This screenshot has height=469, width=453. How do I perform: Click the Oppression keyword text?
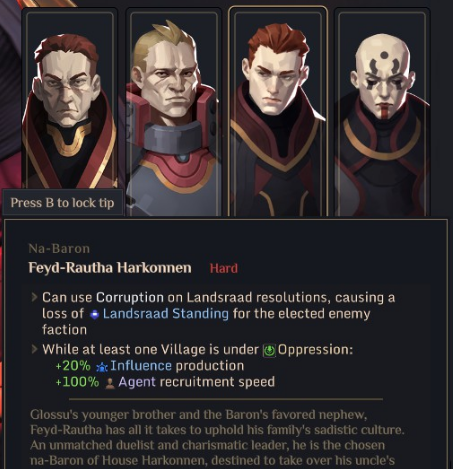pyautogui.click(x=315, y=350)
